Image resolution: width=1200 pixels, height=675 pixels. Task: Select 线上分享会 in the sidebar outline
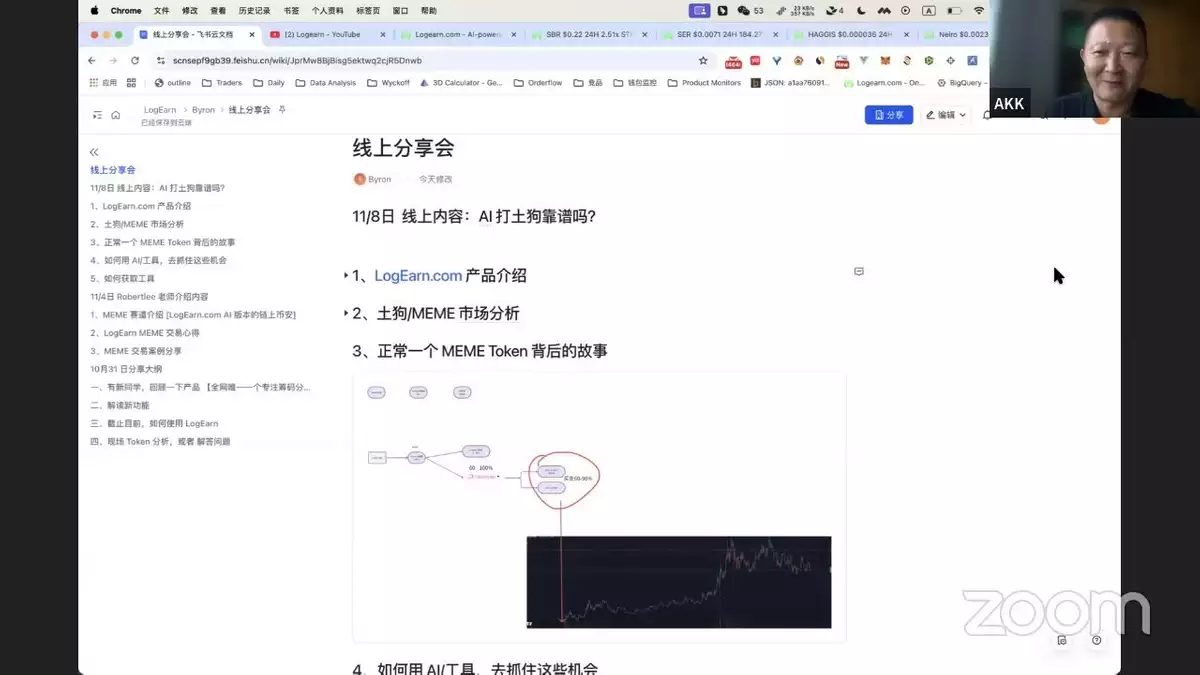[x=113, y=170]
